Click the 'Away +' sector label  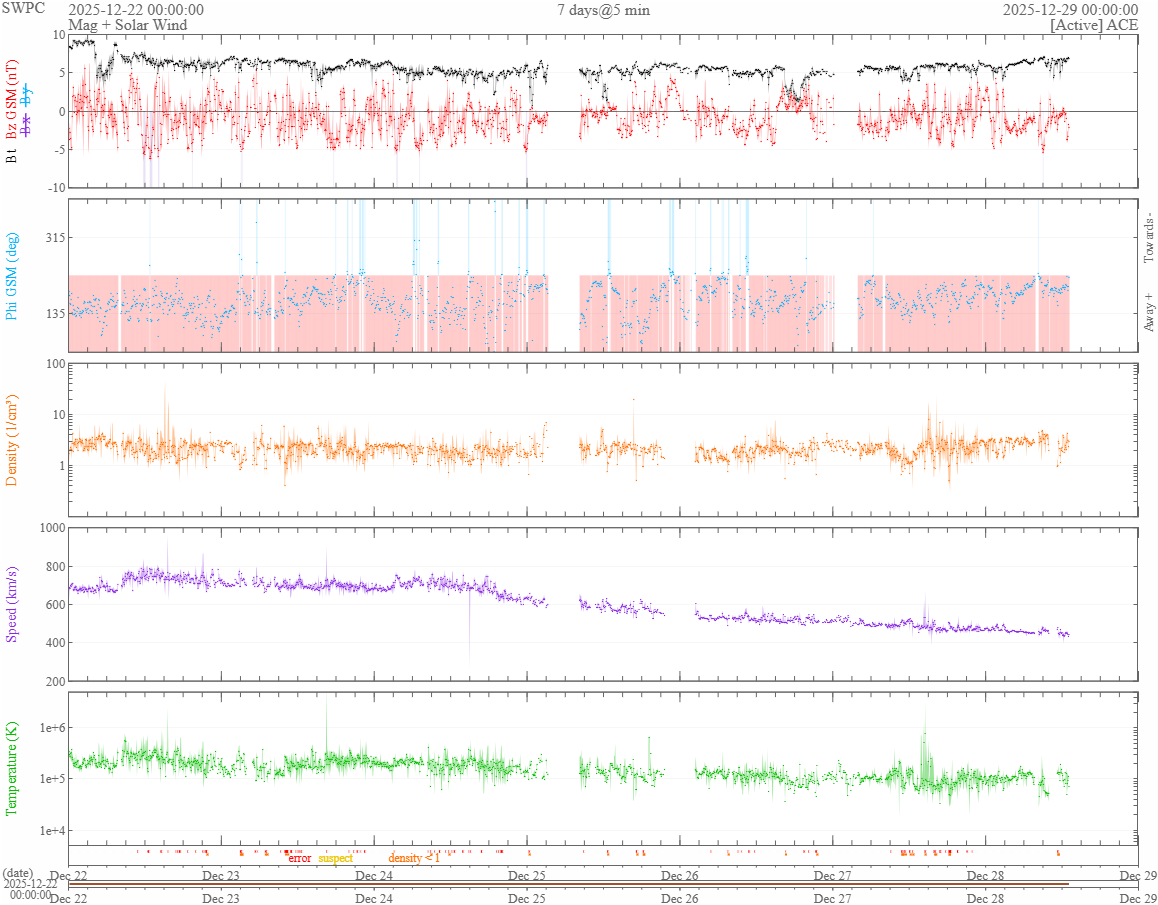pyautogui.click(x=1148, y=312)
